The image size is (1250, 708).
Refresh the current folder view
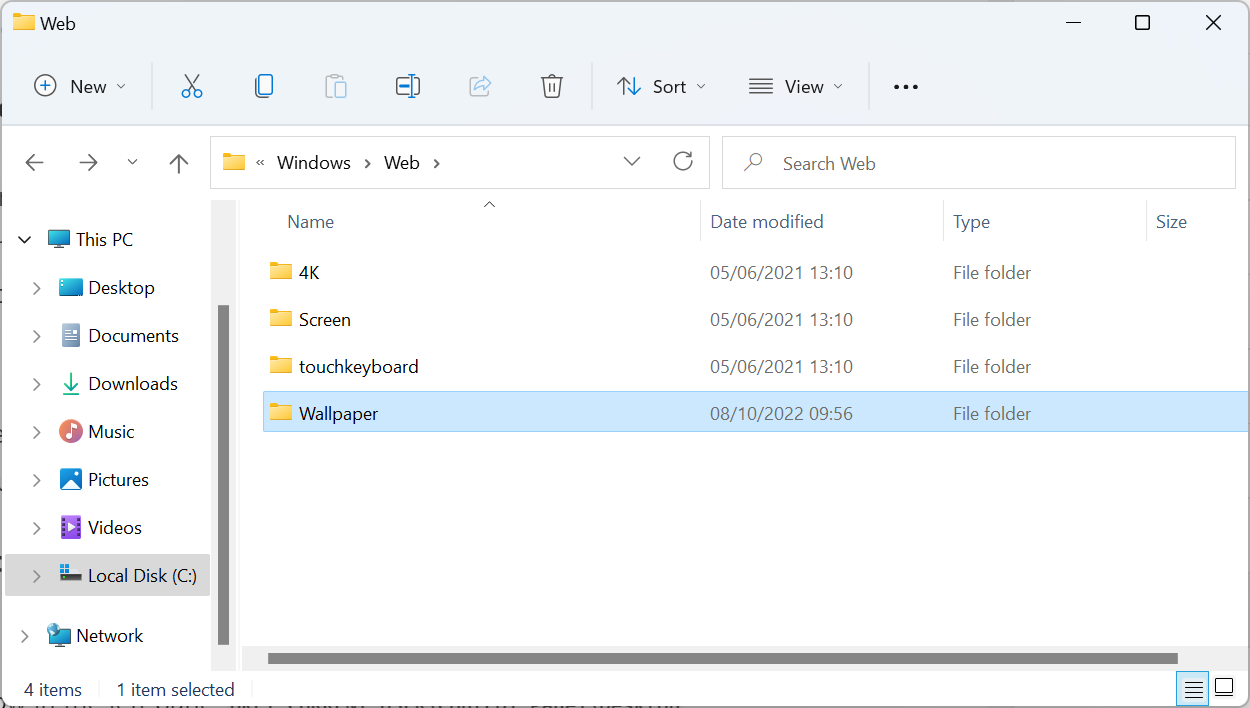pyautogui.click(x=683, y=161)
